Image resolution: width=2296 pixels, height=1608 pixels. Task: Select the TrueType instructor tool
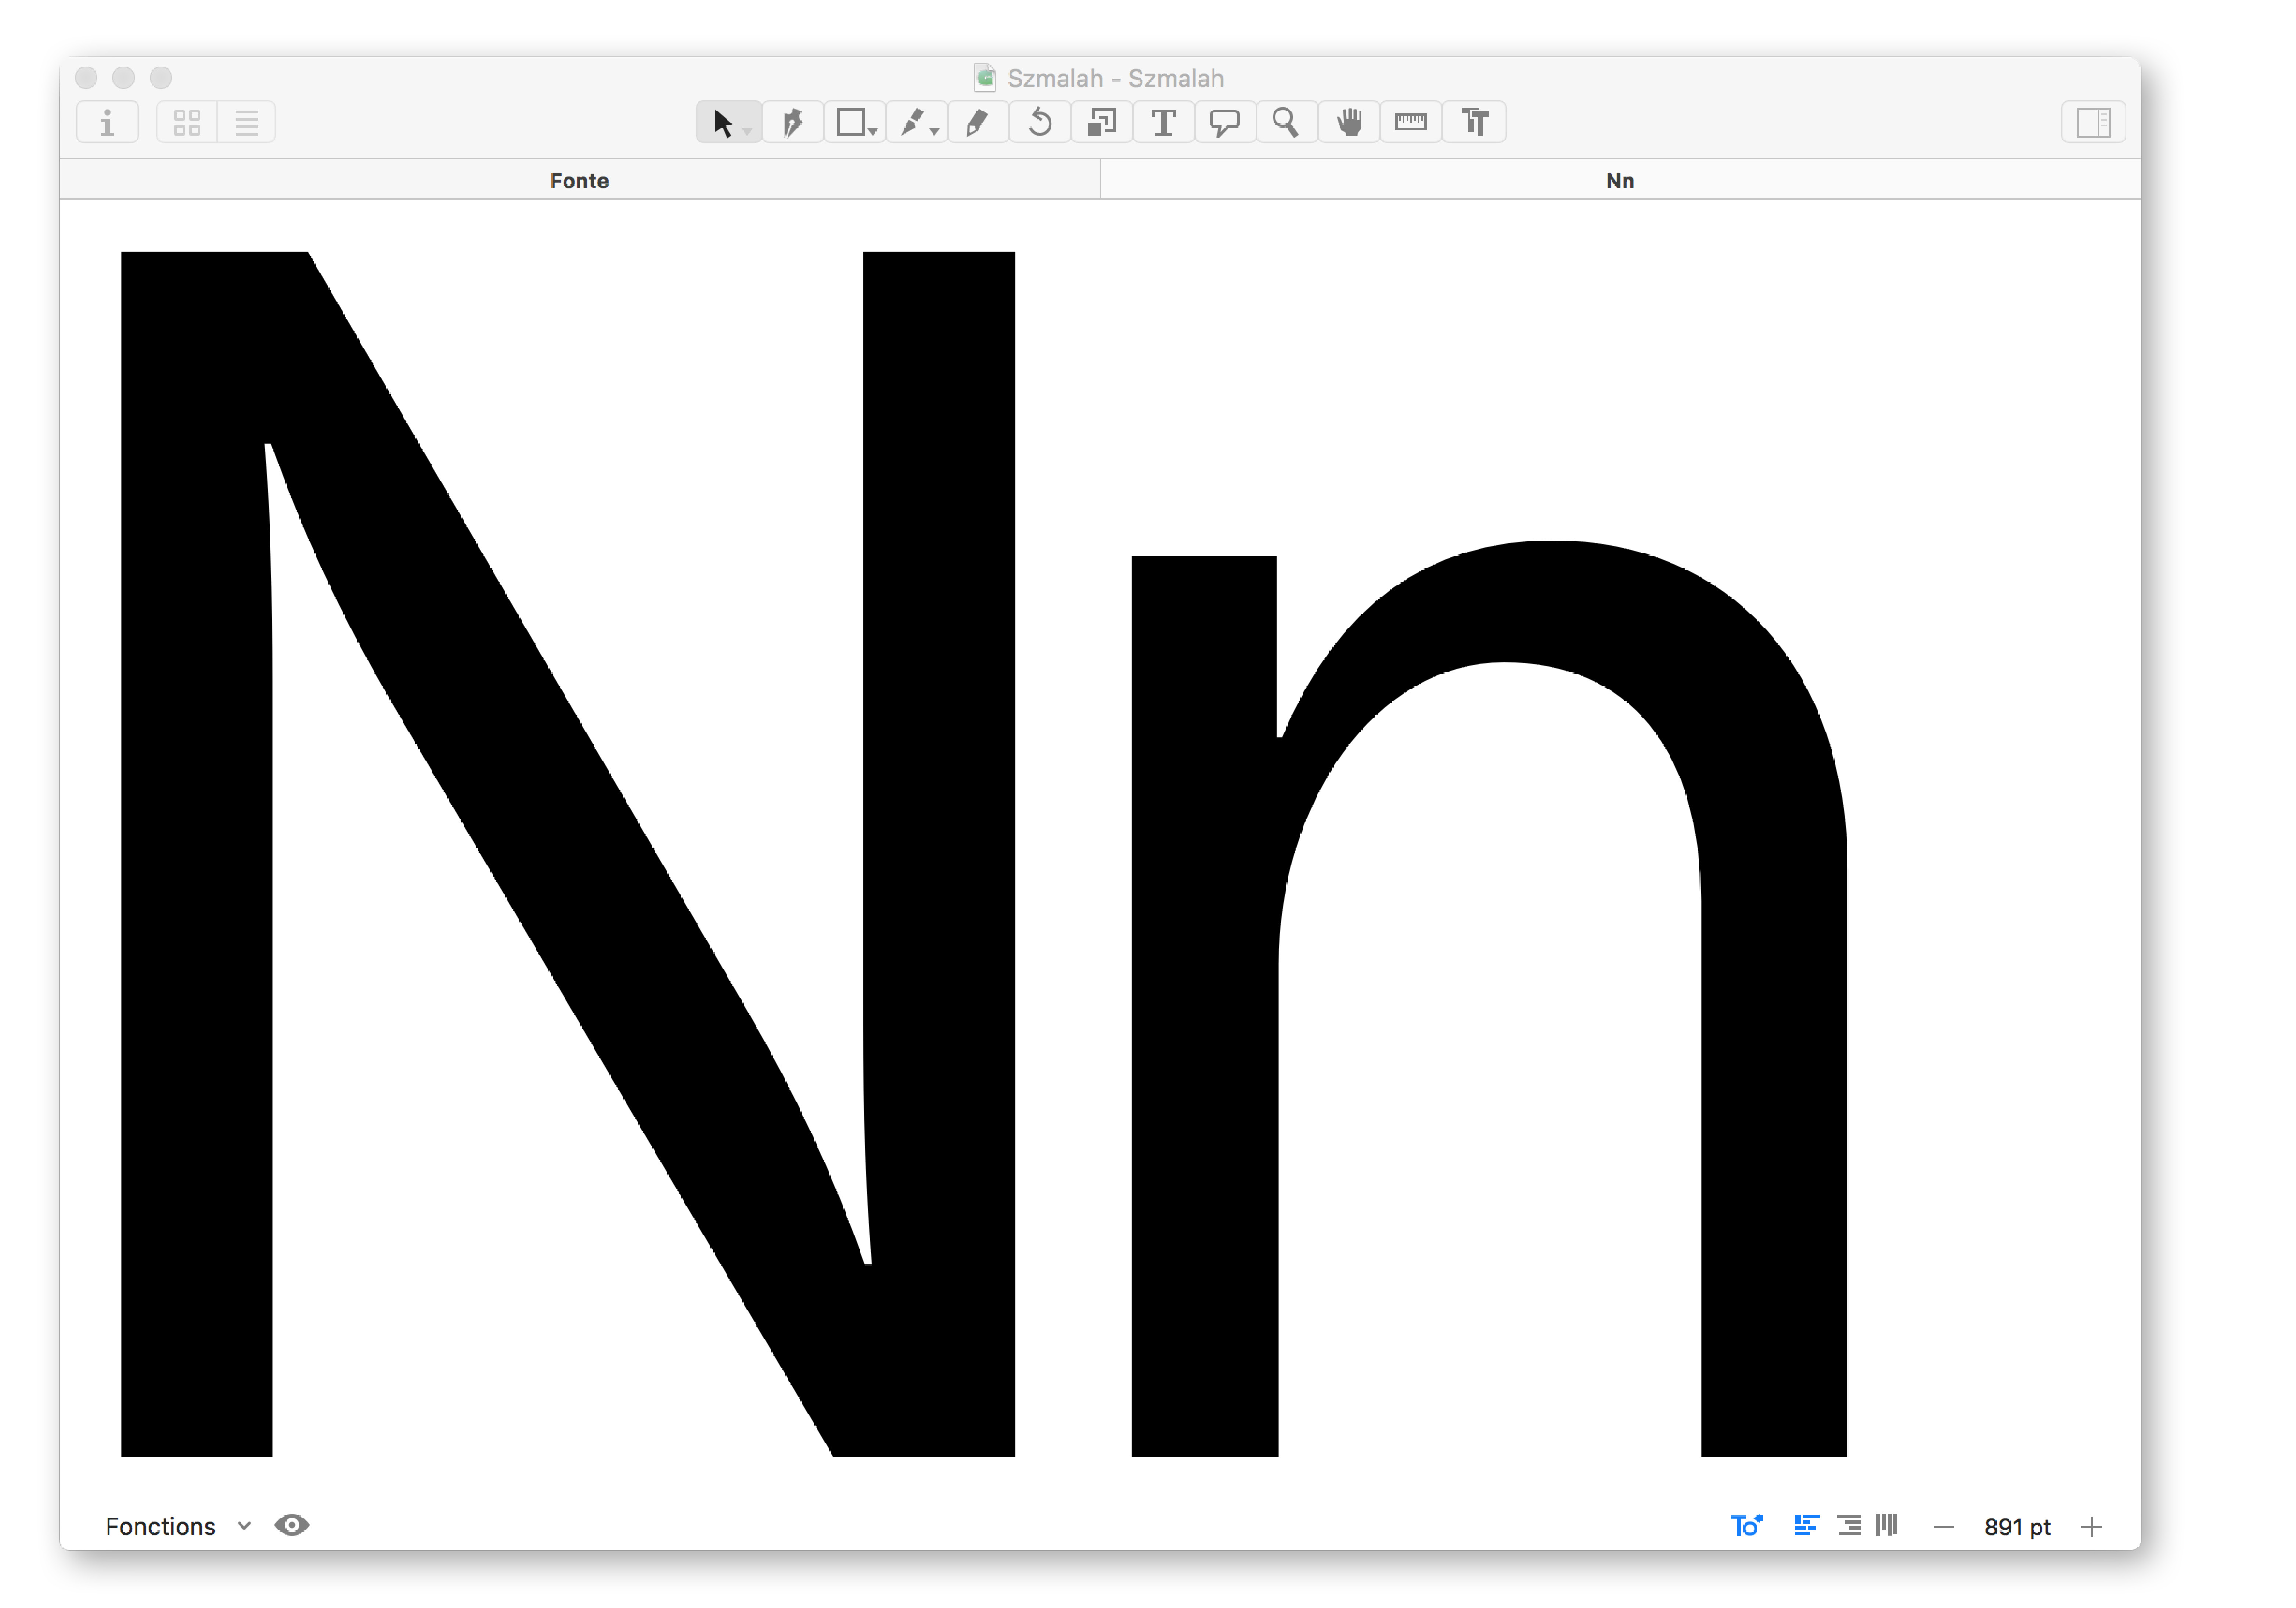(x=1474, y=122)
